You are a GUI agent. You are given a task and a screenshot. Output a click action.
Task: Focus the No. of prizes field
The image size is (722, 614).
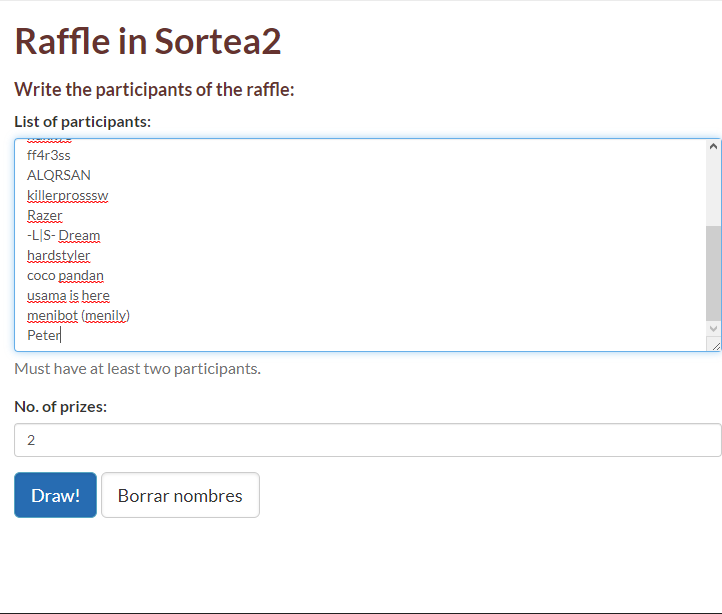367,440
